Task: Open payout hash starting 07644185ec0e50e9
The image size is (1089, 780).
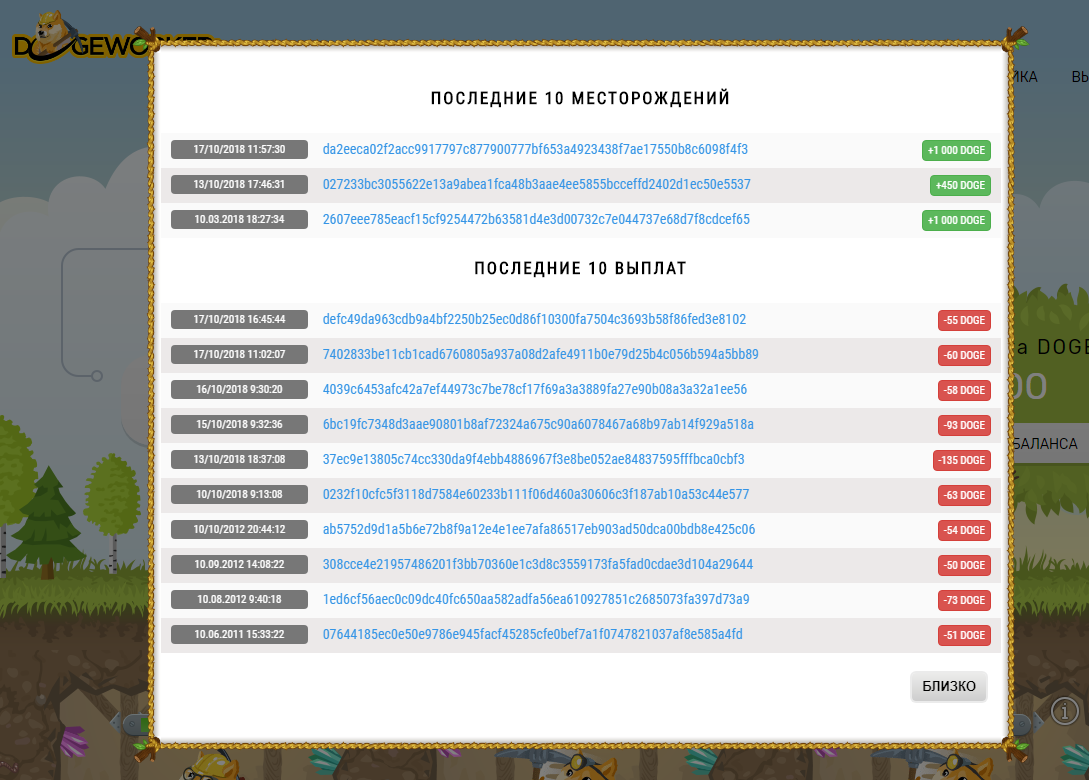Action: tap(533, 634)
